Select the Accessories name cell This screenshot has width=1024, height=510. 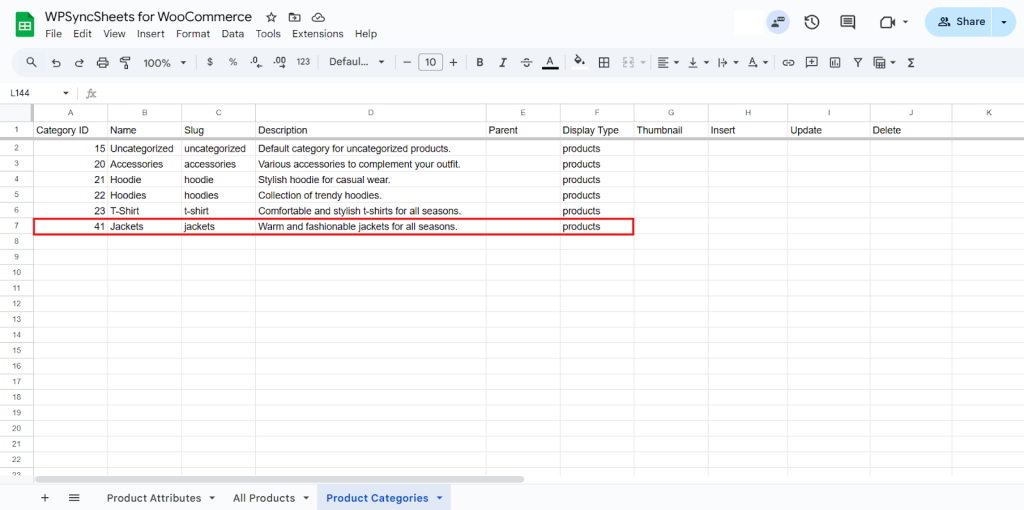[x=144, y=164]
